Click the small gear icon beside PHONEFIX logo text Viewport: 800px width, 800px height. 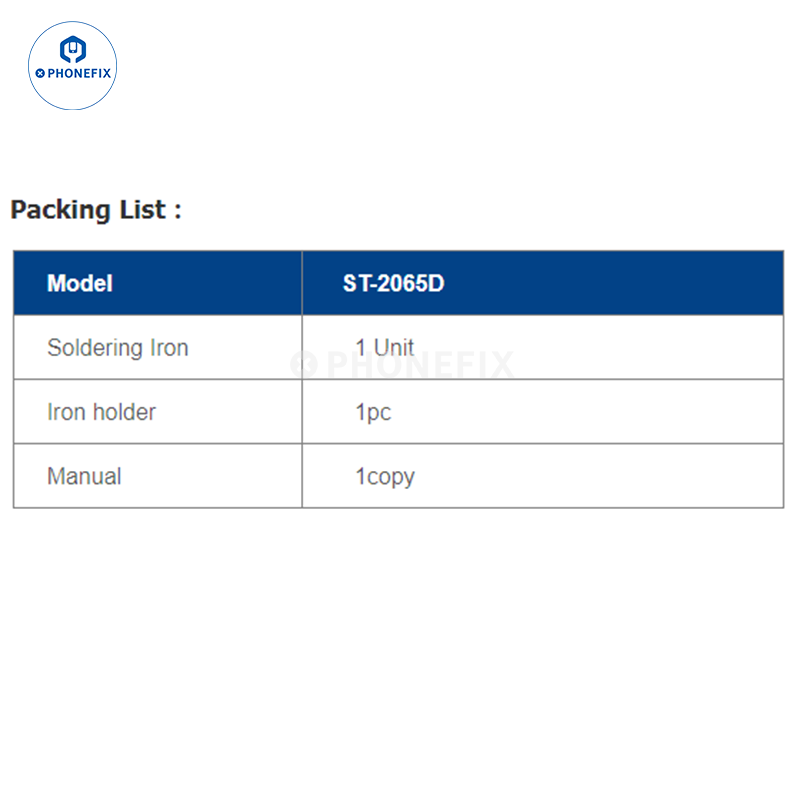click(x=39, y=74)
